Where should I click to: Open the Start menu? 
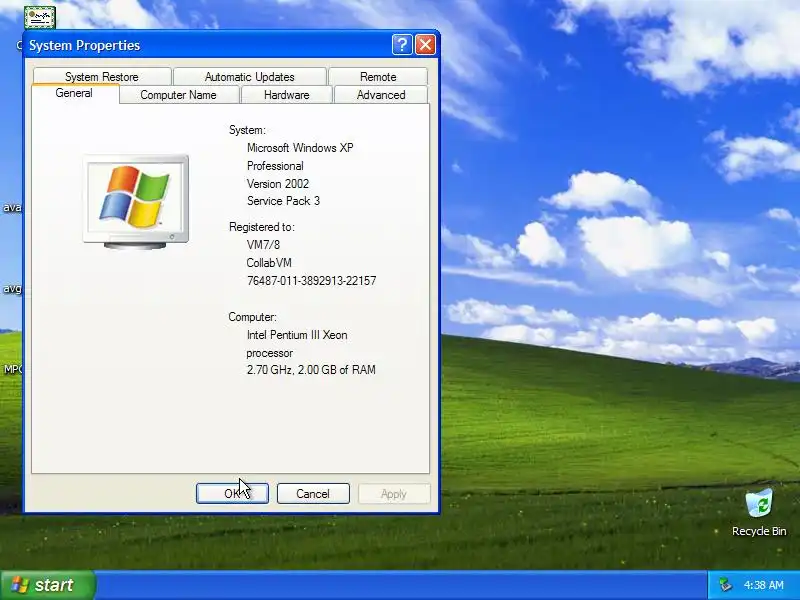48,585
